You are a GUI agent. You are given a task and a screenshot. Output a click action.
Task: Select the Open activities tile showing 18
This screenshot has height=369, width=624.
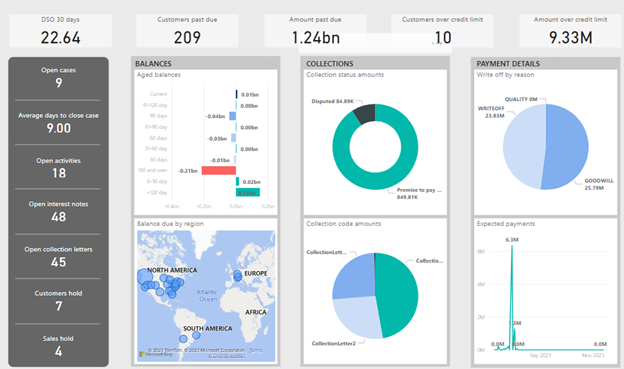click(x=58, y=167)
